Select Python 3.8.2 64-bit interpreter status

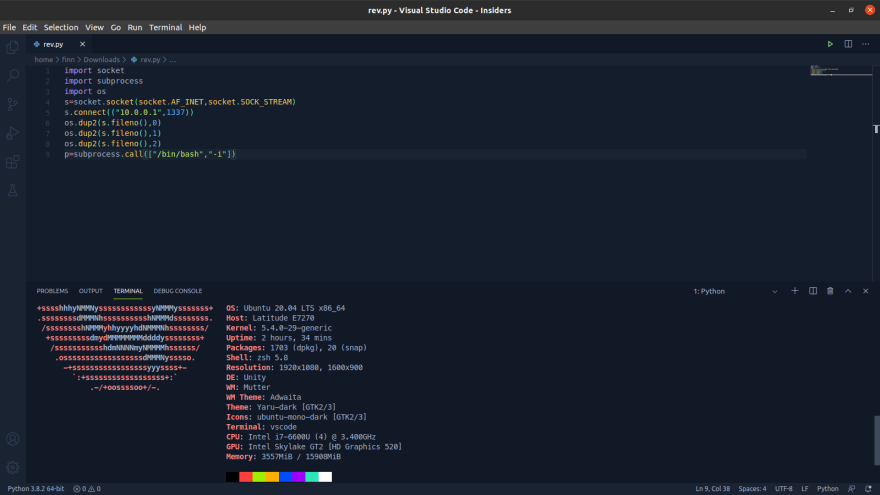(x=36, y=489)
